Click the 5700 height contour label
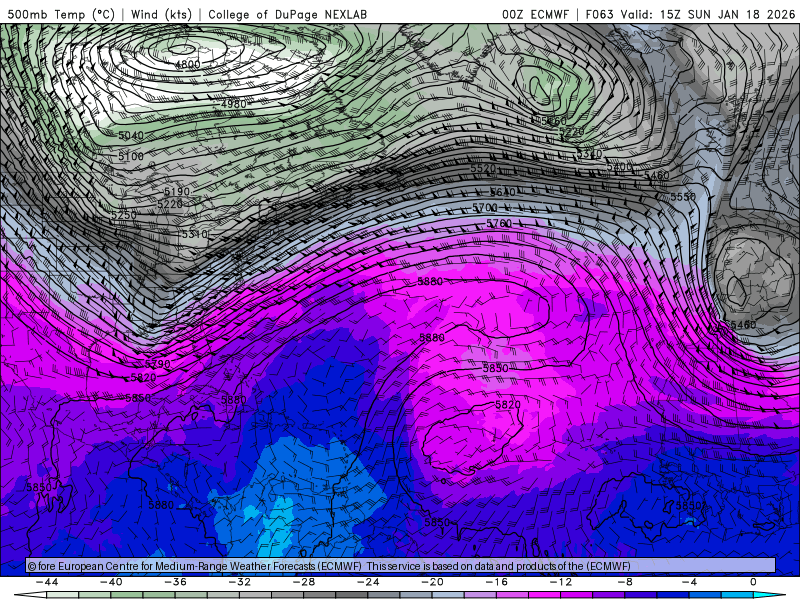 (x=484, y=208)
